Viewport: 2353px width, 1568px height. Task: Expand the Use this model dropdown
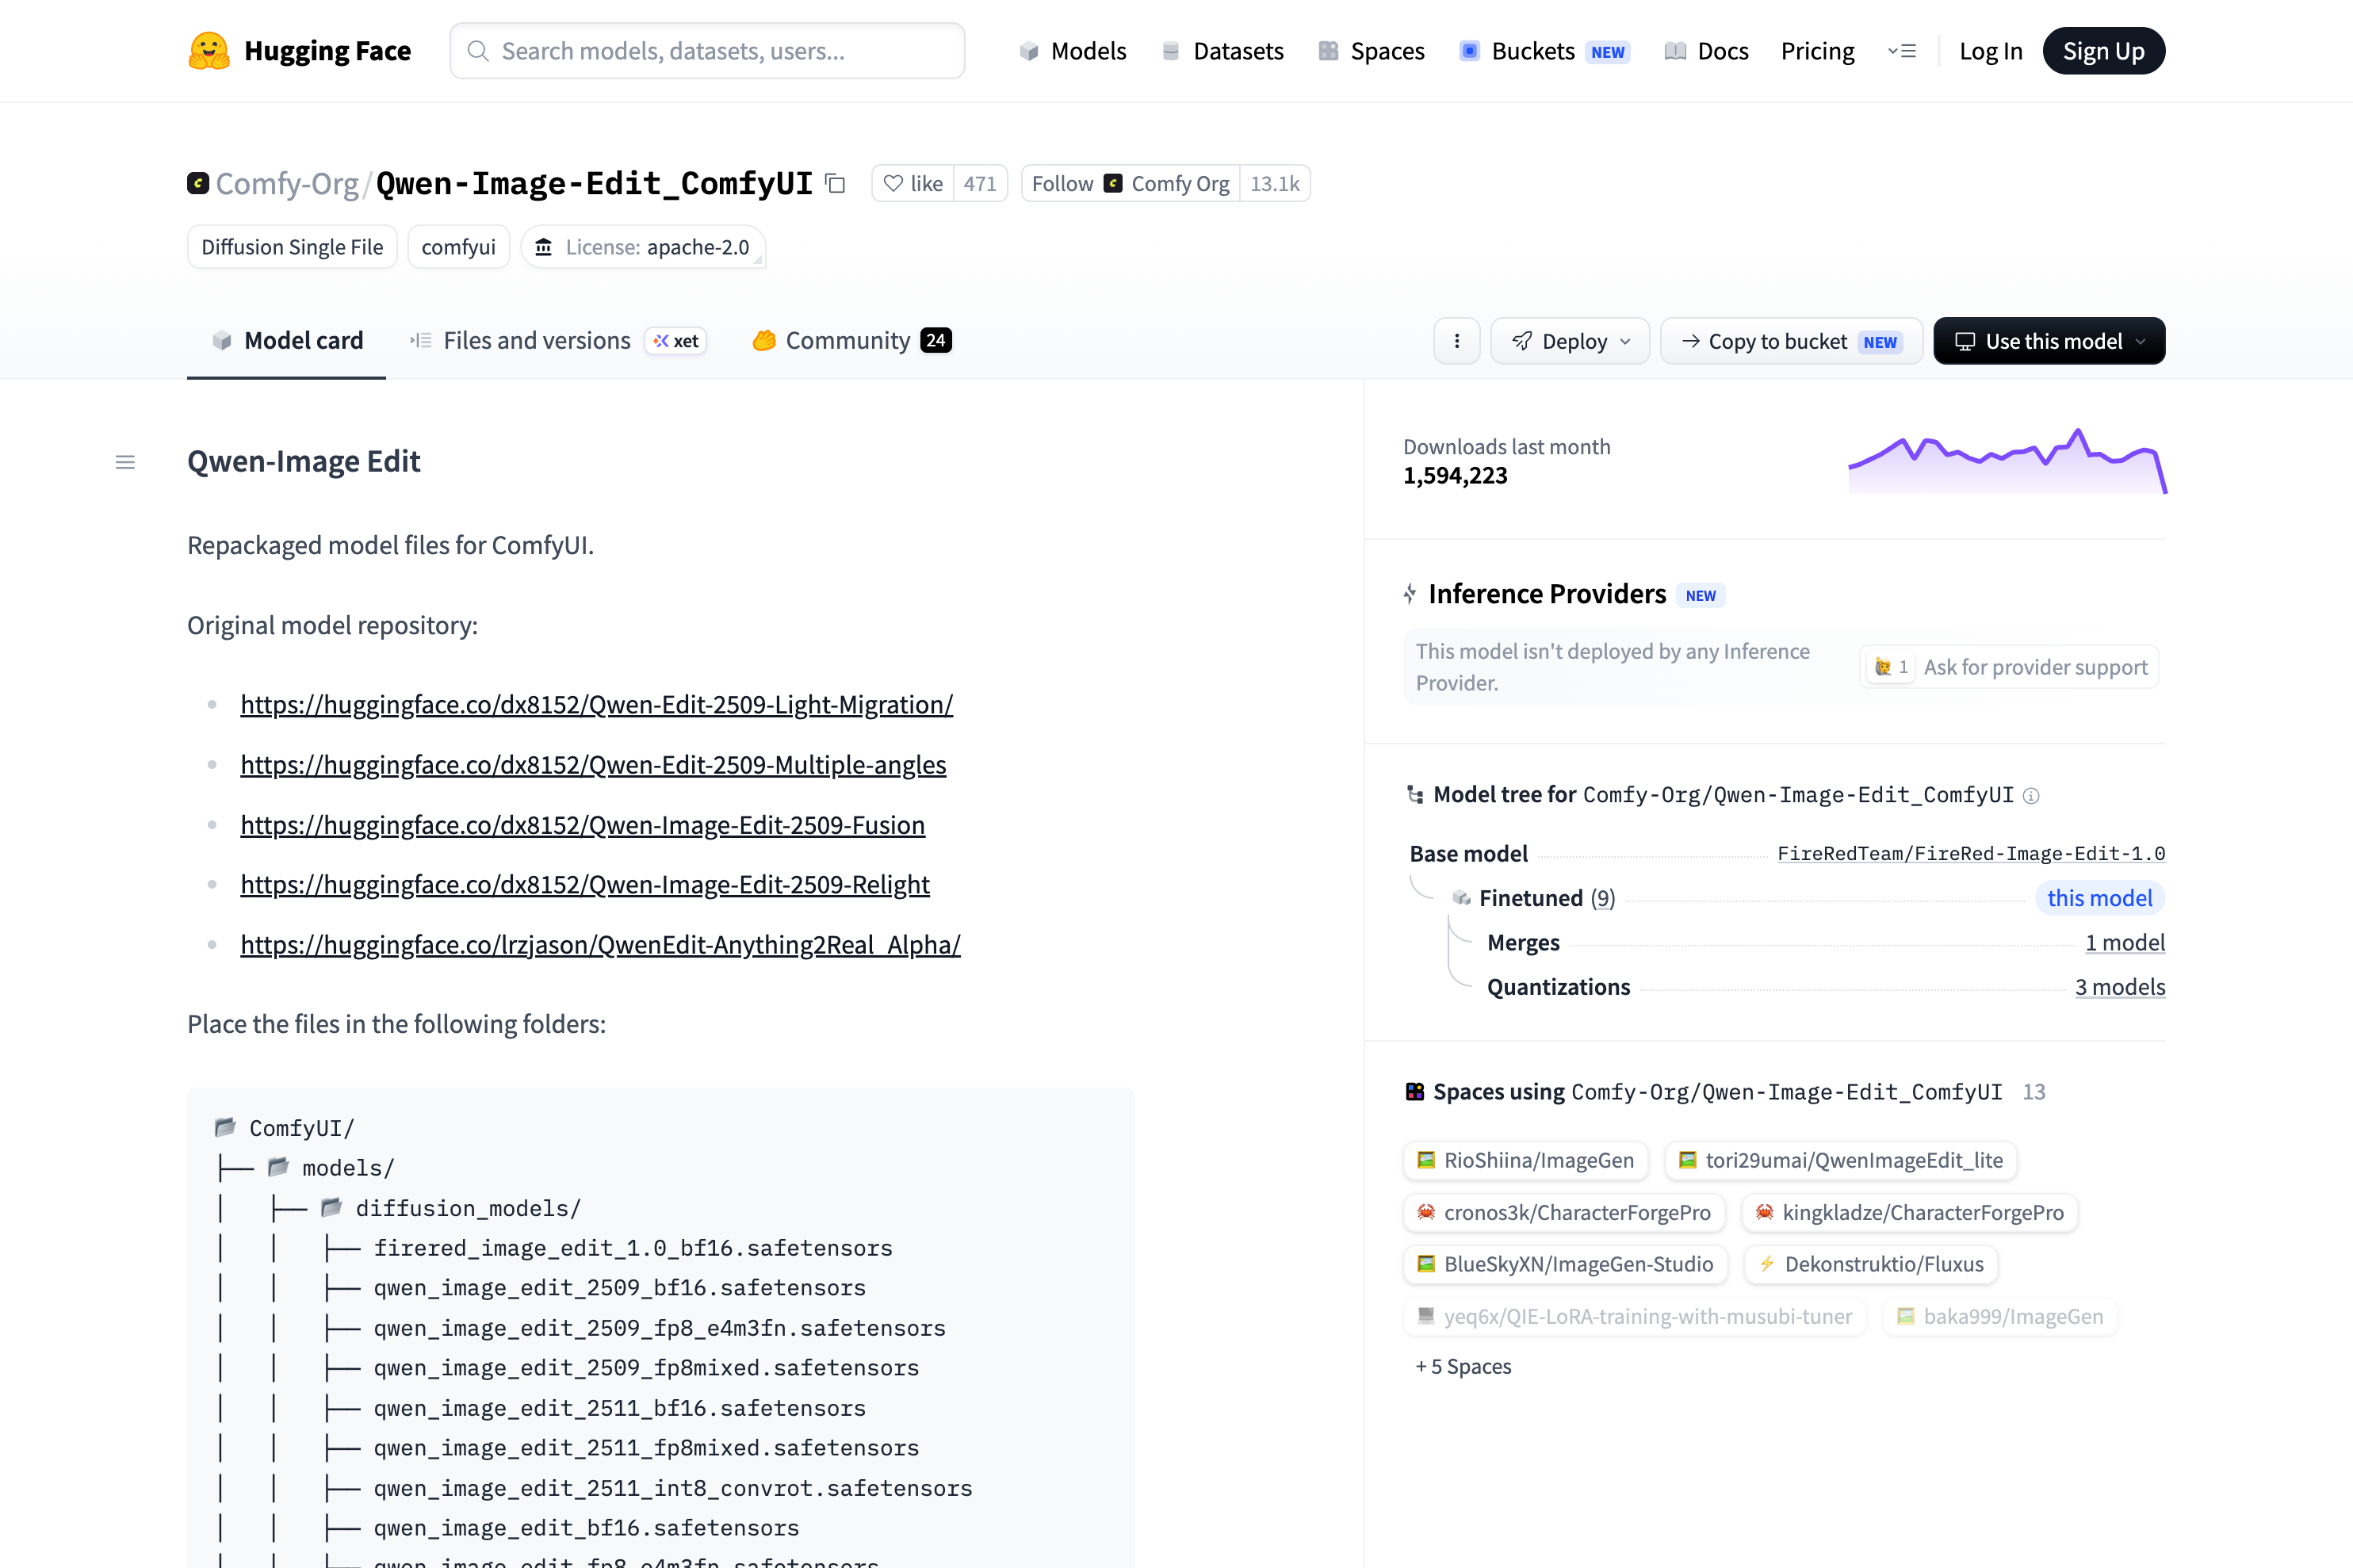pyautogui.click(x=2049, y=341)
